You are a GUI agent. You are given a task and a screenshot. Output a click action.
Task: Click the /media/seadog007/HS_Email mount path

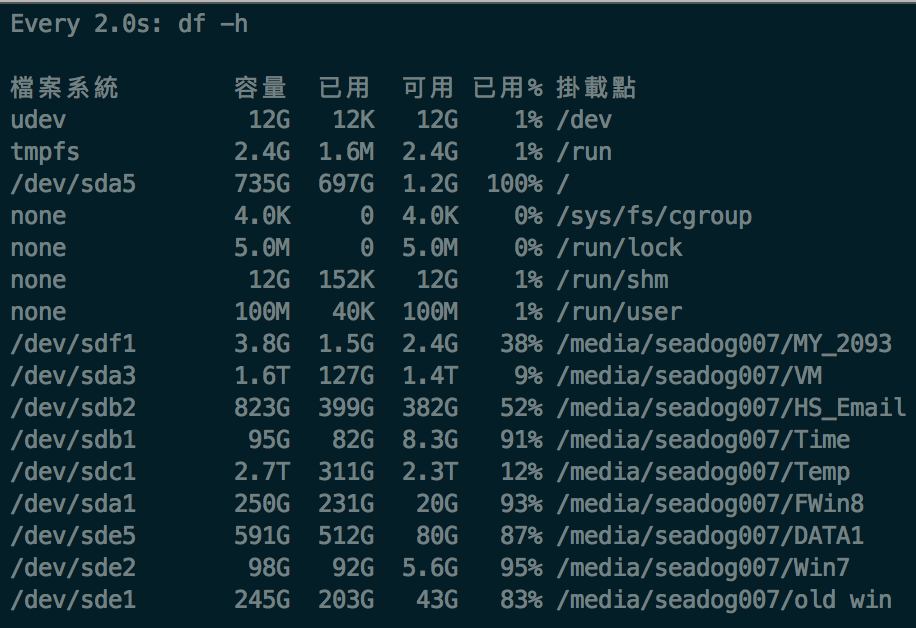[x=732, y=408]
